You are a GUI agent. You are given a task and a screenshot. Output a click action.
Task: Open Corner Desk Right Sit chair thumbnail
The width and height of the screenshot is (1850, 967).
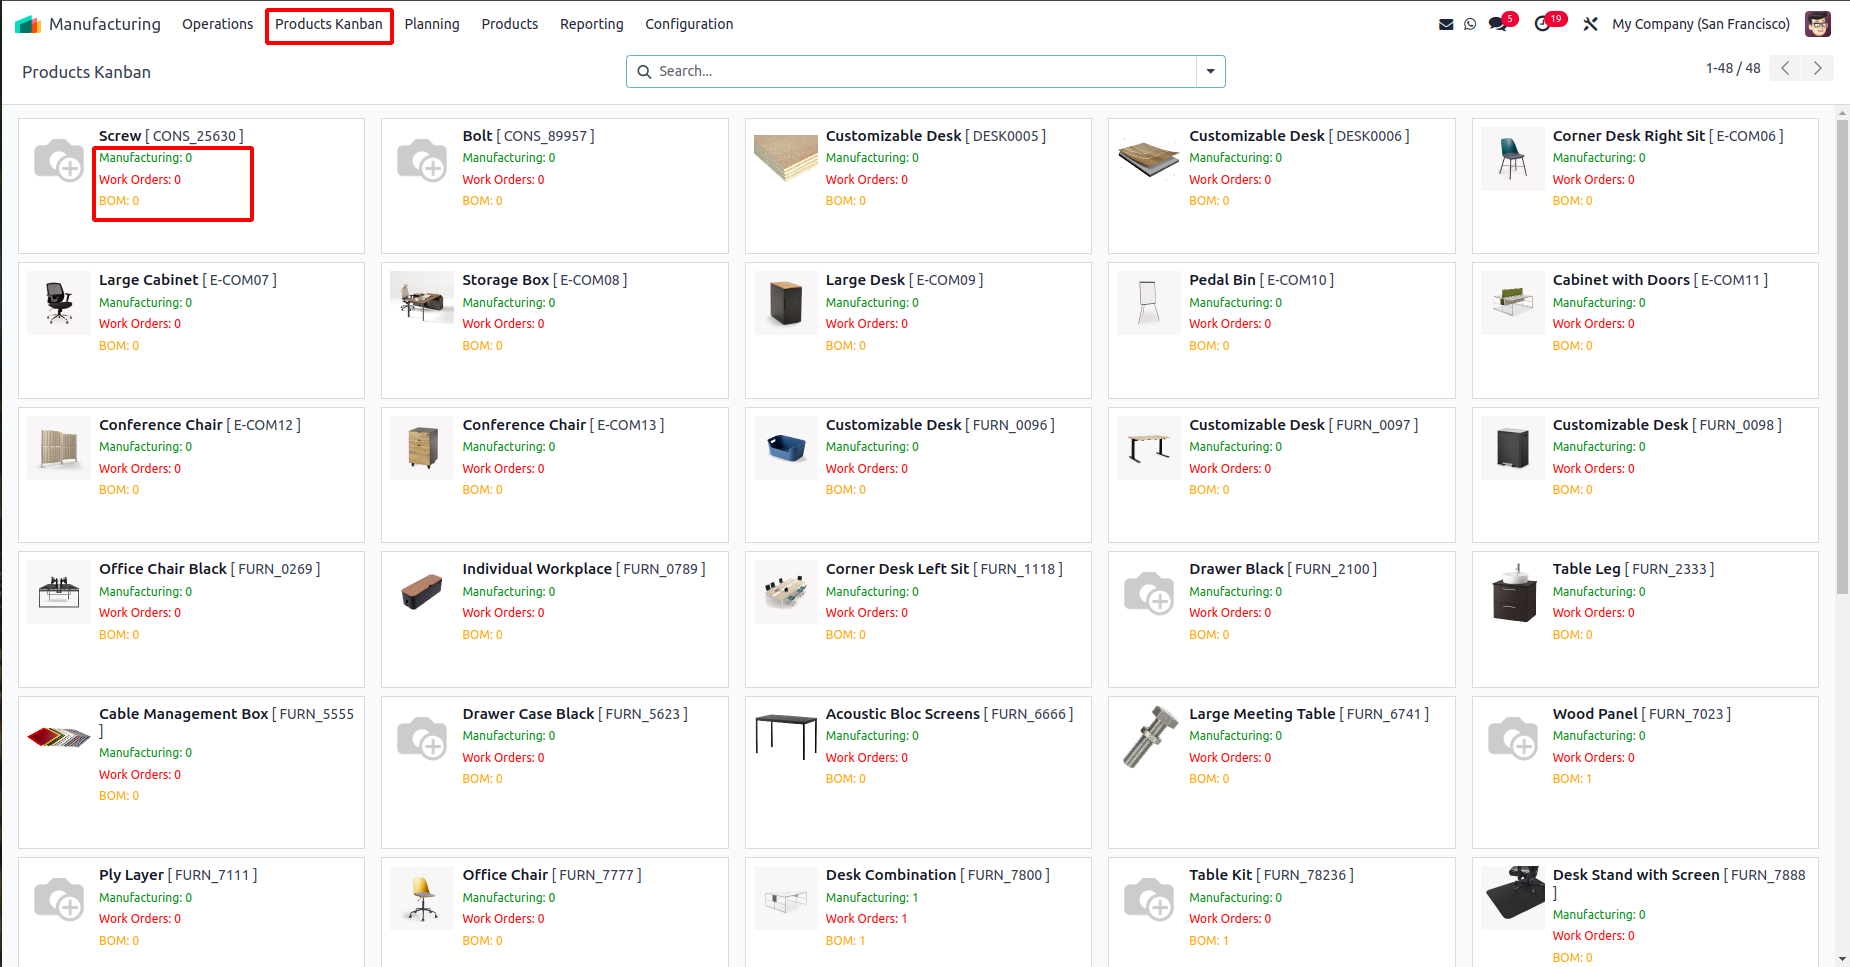pos(1513,159)
